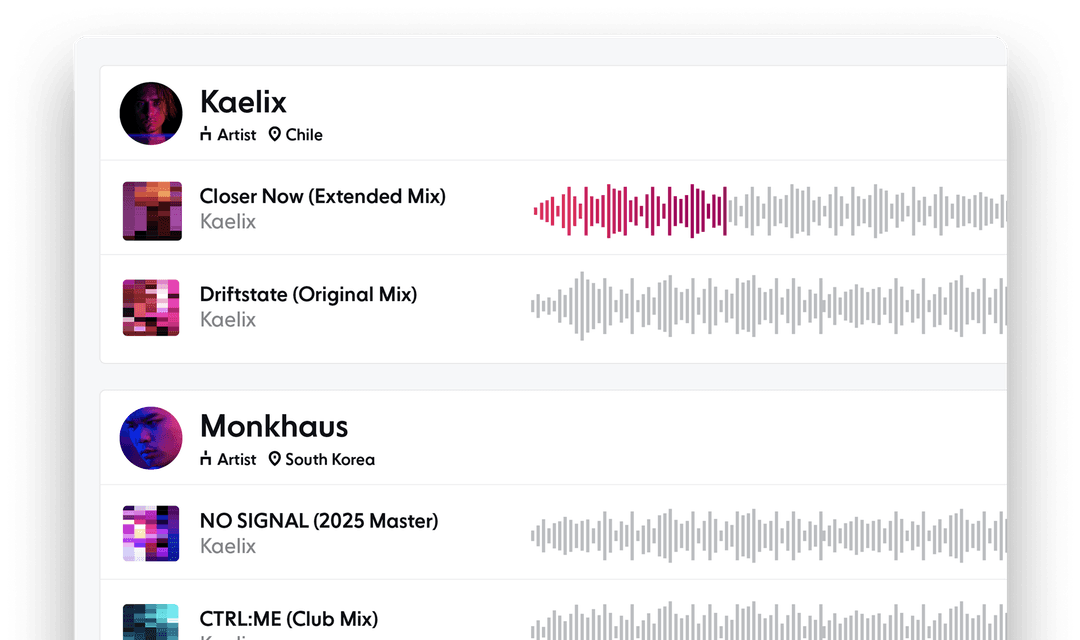Open the Monkhaus artist name heading
The width and height of the screenshot is (1080, 640).
click(x=274, y=427)
